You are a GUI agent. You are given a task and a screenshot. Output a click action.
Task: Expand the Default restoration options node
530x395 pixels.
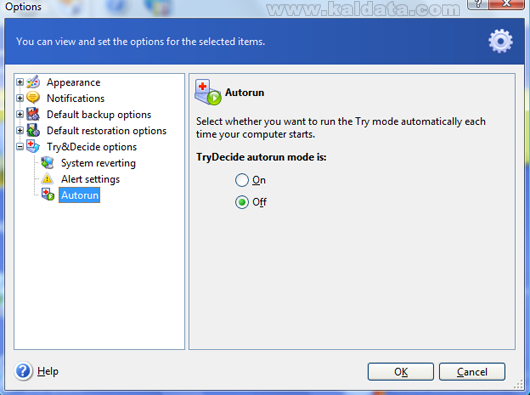(x=20, y=130)
